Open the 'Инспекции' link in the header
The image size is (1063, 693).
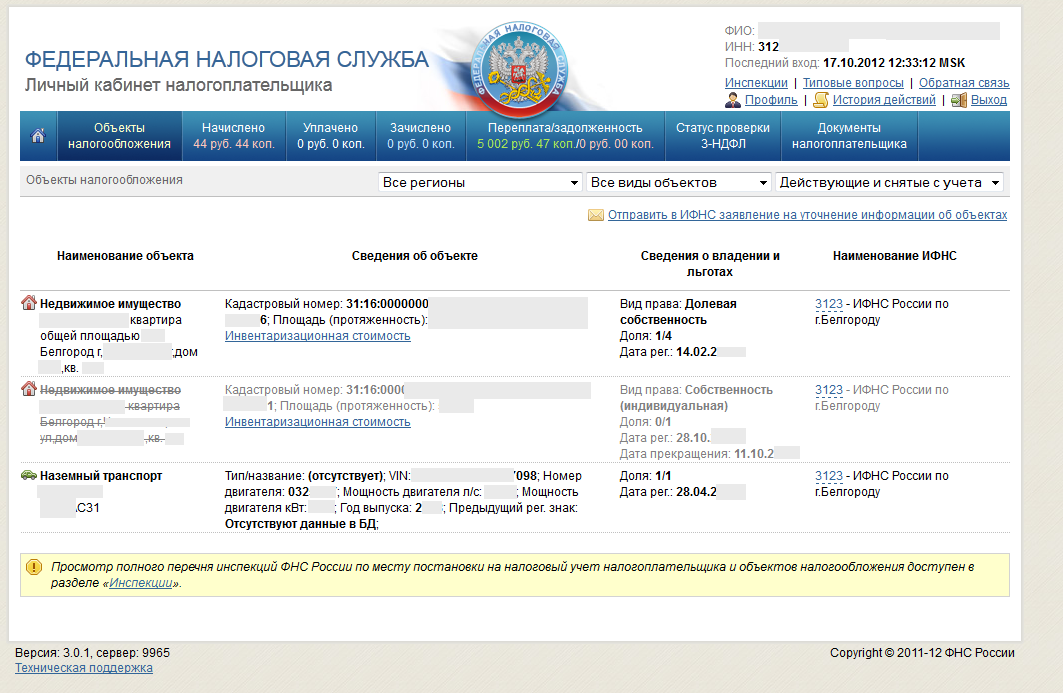pyautogui.click(x=756, y=83)
